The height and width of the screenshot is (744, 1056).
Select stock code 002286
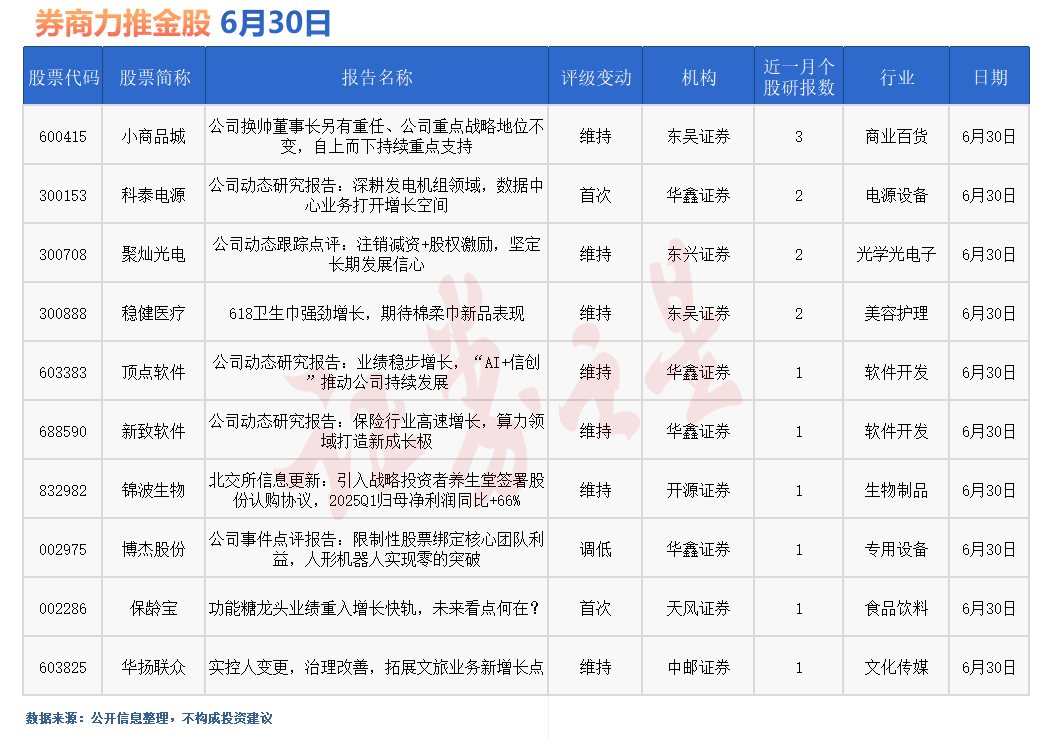(x=63, y=609)
